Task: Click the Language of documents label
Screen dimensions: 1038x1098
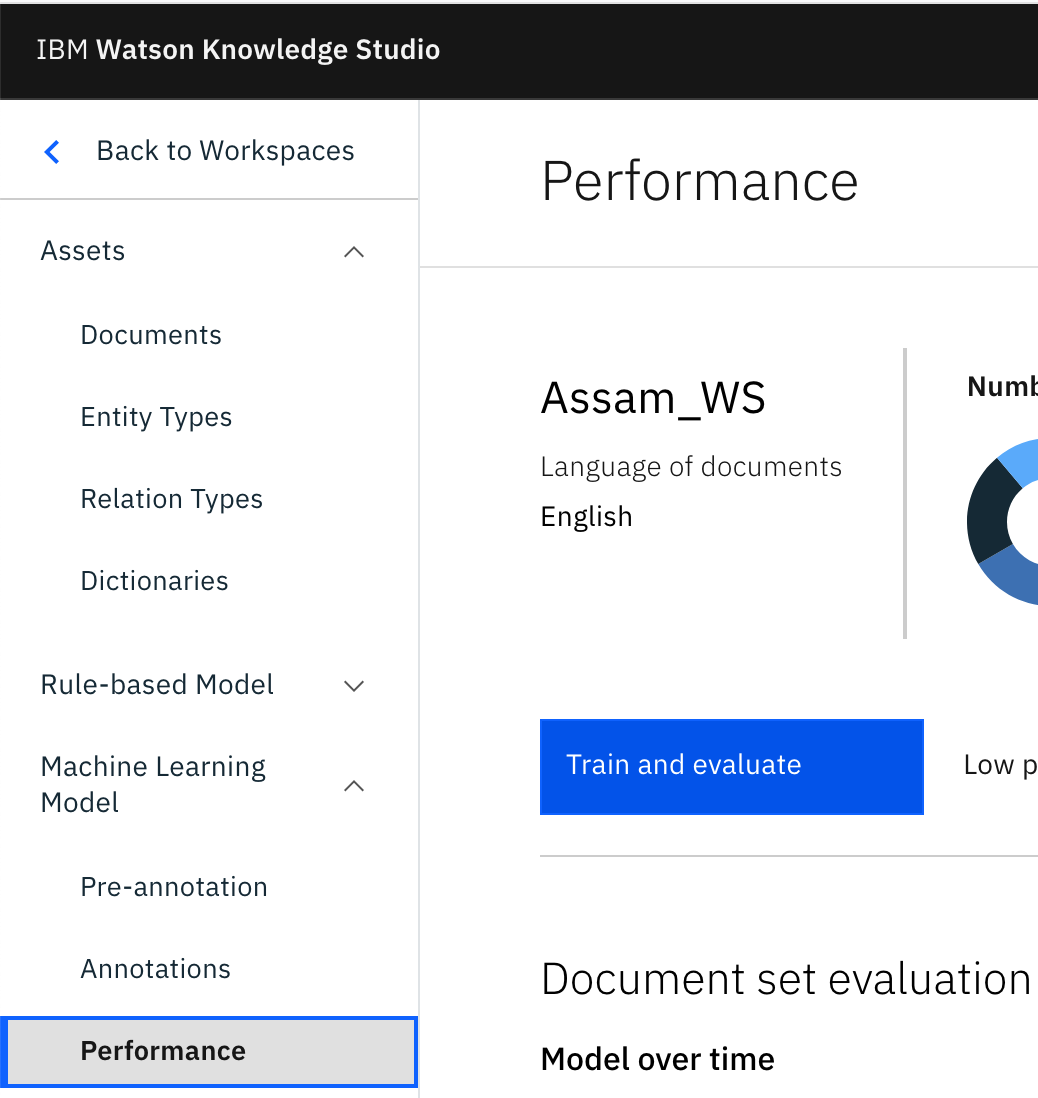Action: 691,466
